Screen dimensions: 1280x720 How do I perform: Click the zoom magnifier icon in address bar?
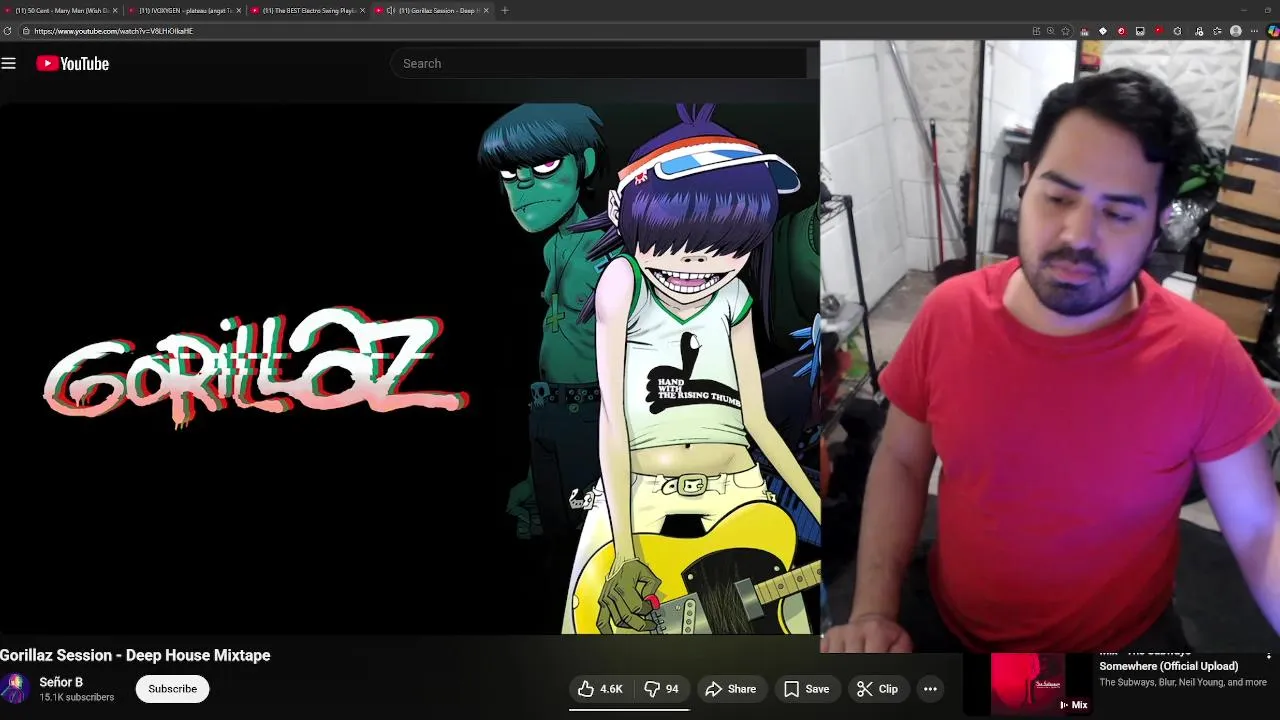(1050, 31)
